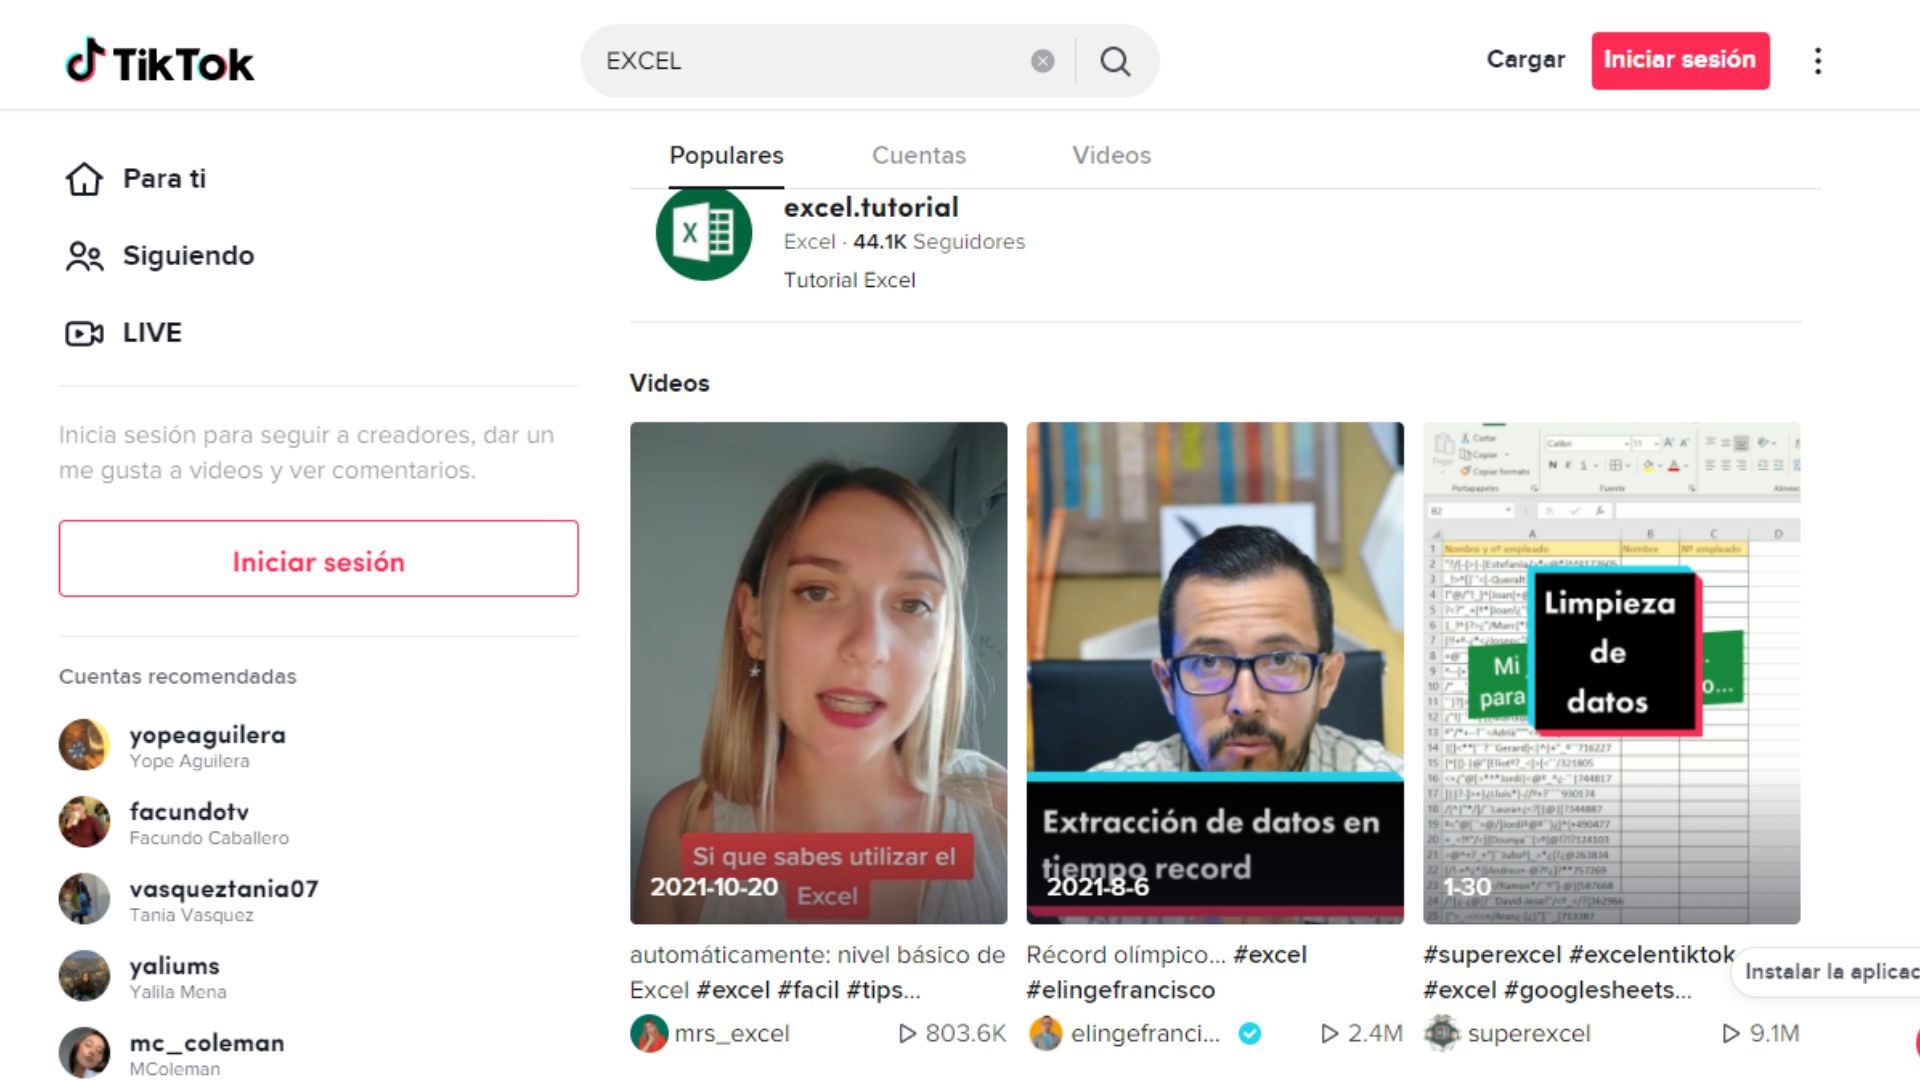Click the #tips hashtag
This screenshot has width=1920, height=1080.
coord(883,990)
